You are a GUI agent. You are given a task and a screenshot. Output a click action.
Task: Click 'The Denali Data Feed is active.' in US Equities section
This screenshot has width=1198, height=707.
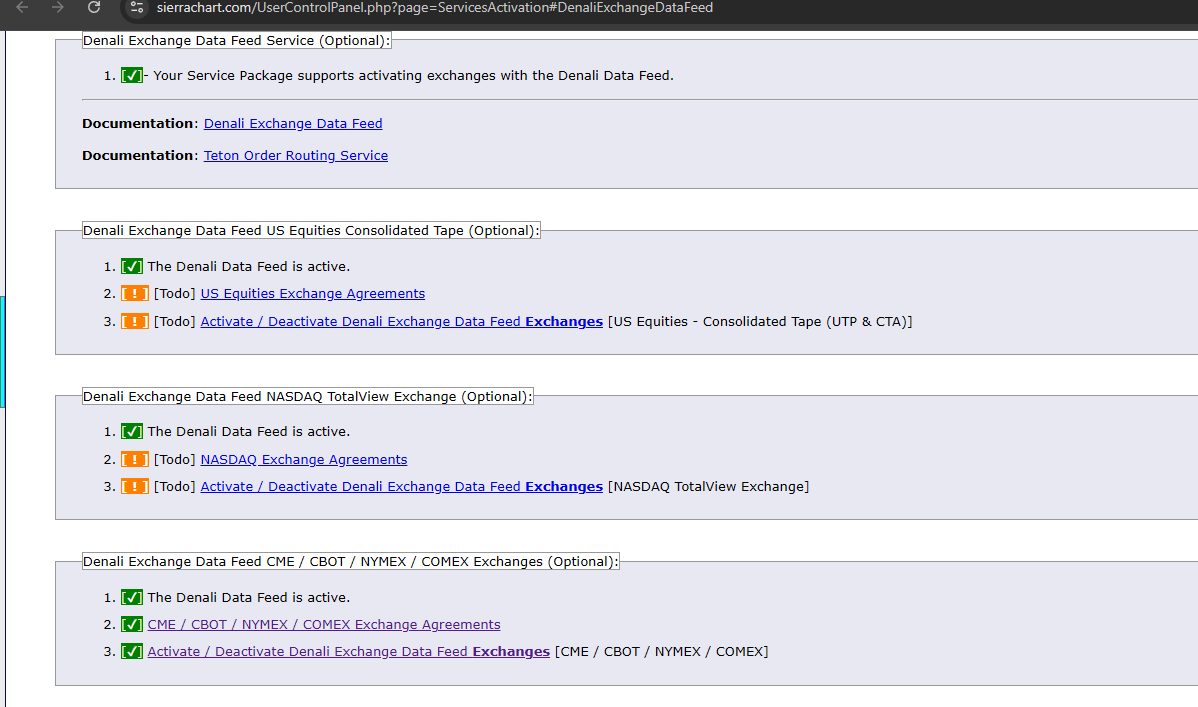click(x=248, y=267)
